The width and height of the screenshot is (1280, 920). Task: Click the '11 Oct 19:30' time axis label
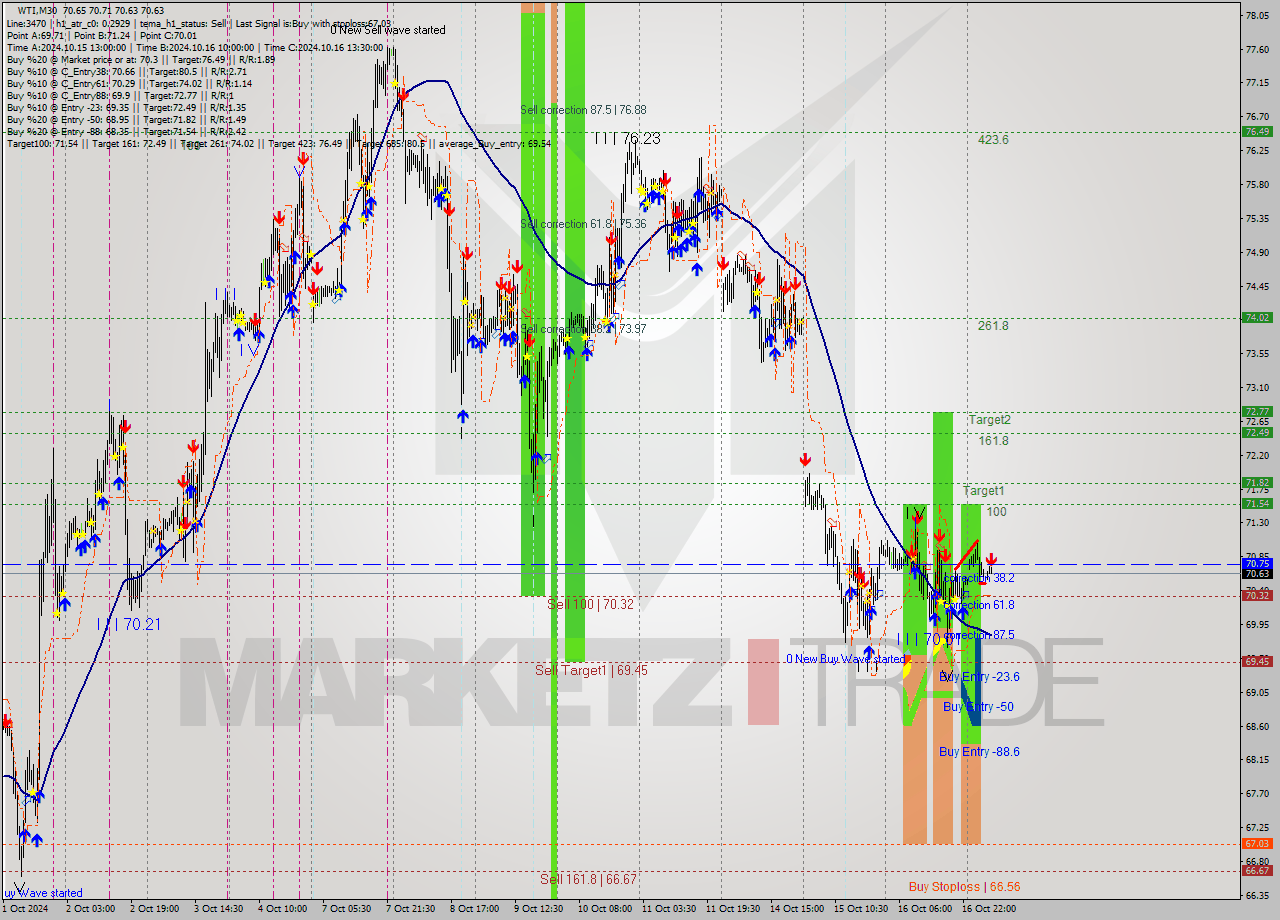point(733,909)
